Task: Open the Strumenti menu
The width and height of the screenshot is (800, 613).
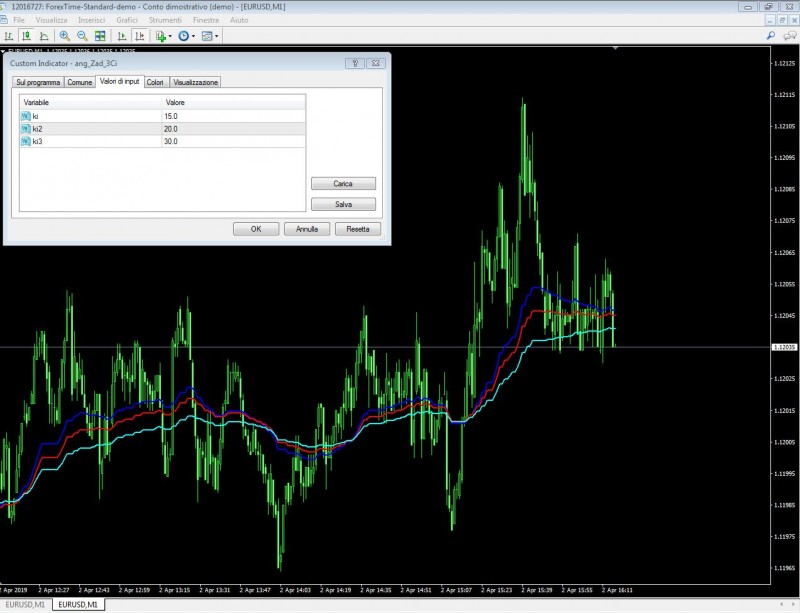Action: (165, 20)
